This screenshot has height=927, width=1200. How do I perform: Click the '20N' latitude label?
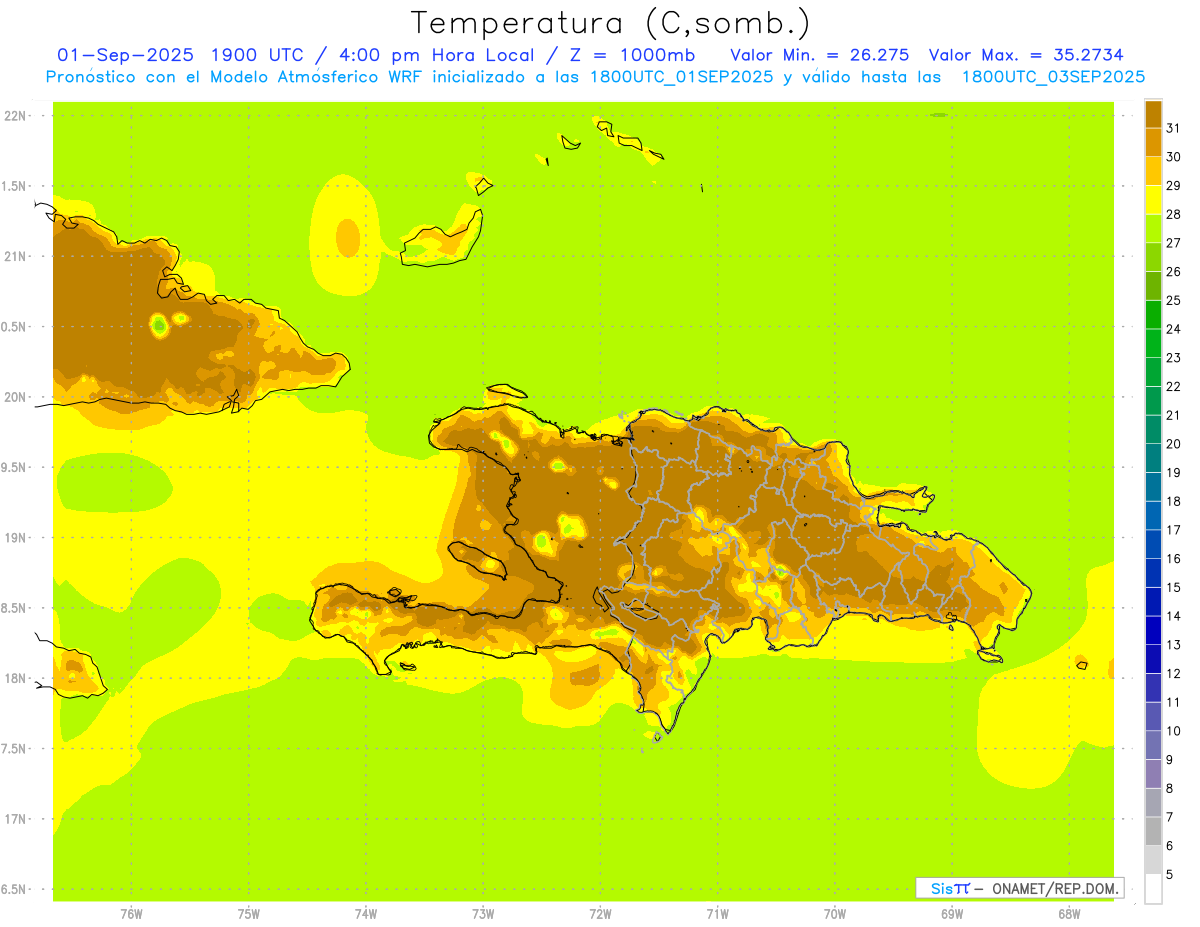15,397
